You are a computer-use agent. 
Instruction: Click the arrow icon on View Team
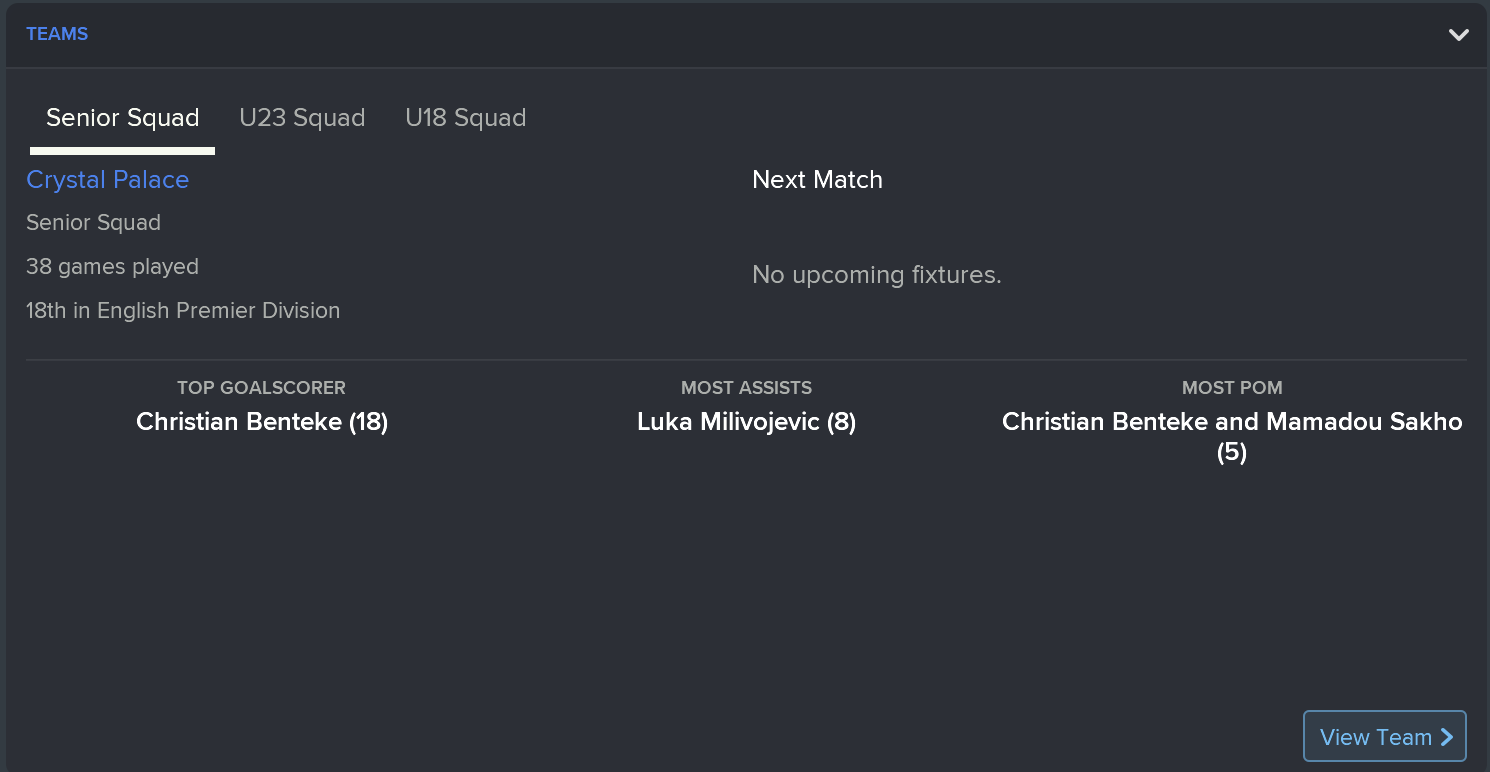coord(1446,737)
